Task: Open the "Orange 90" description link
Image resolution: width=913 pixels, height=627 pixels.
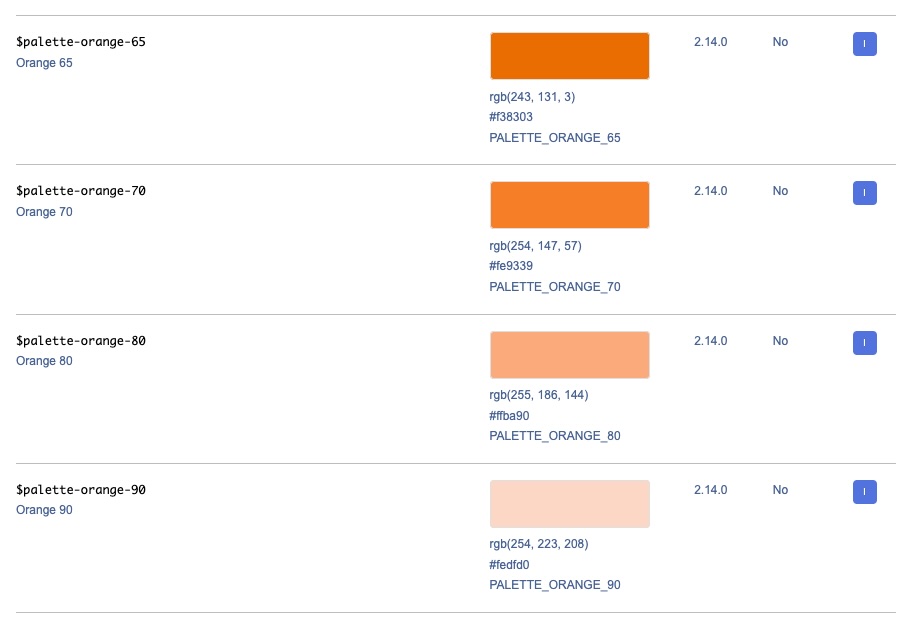Action: 44,510
